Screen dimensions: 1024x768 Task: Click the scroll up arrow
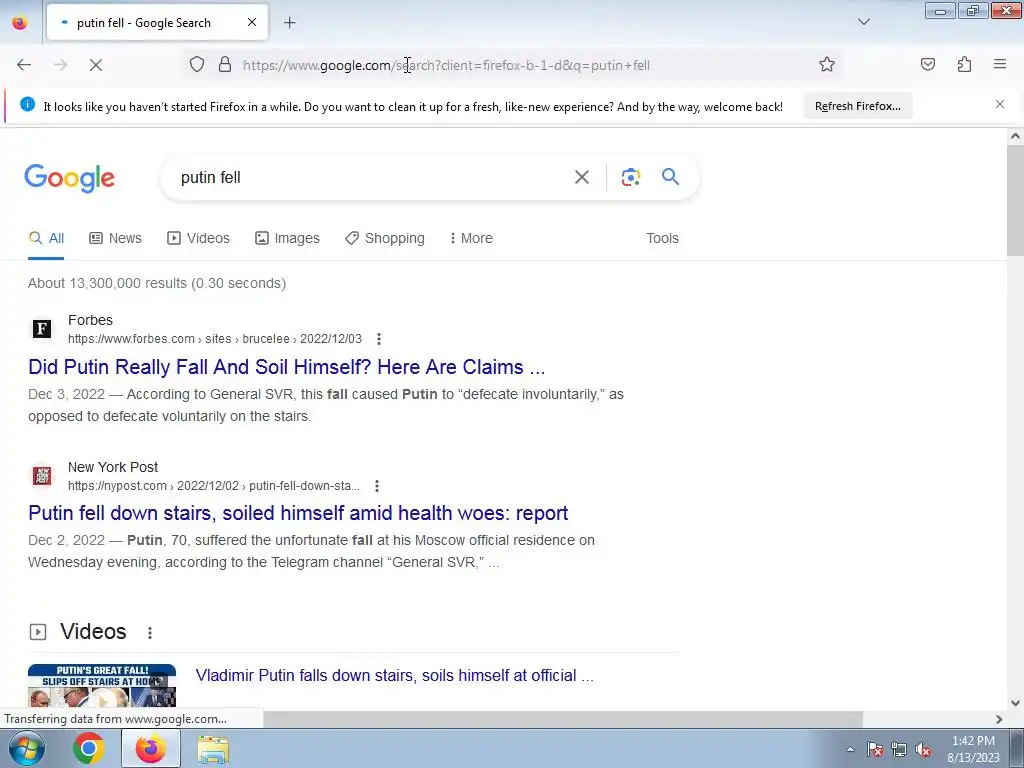pos(1015,136)
